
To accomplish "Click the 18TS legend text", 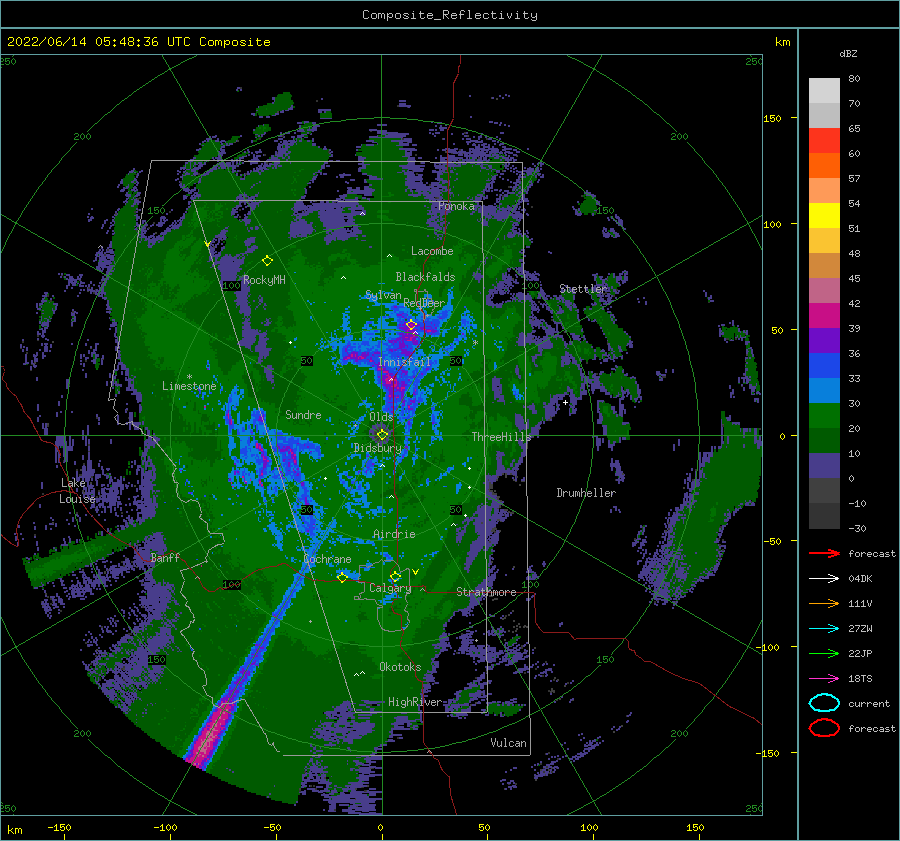I will 860,679.
